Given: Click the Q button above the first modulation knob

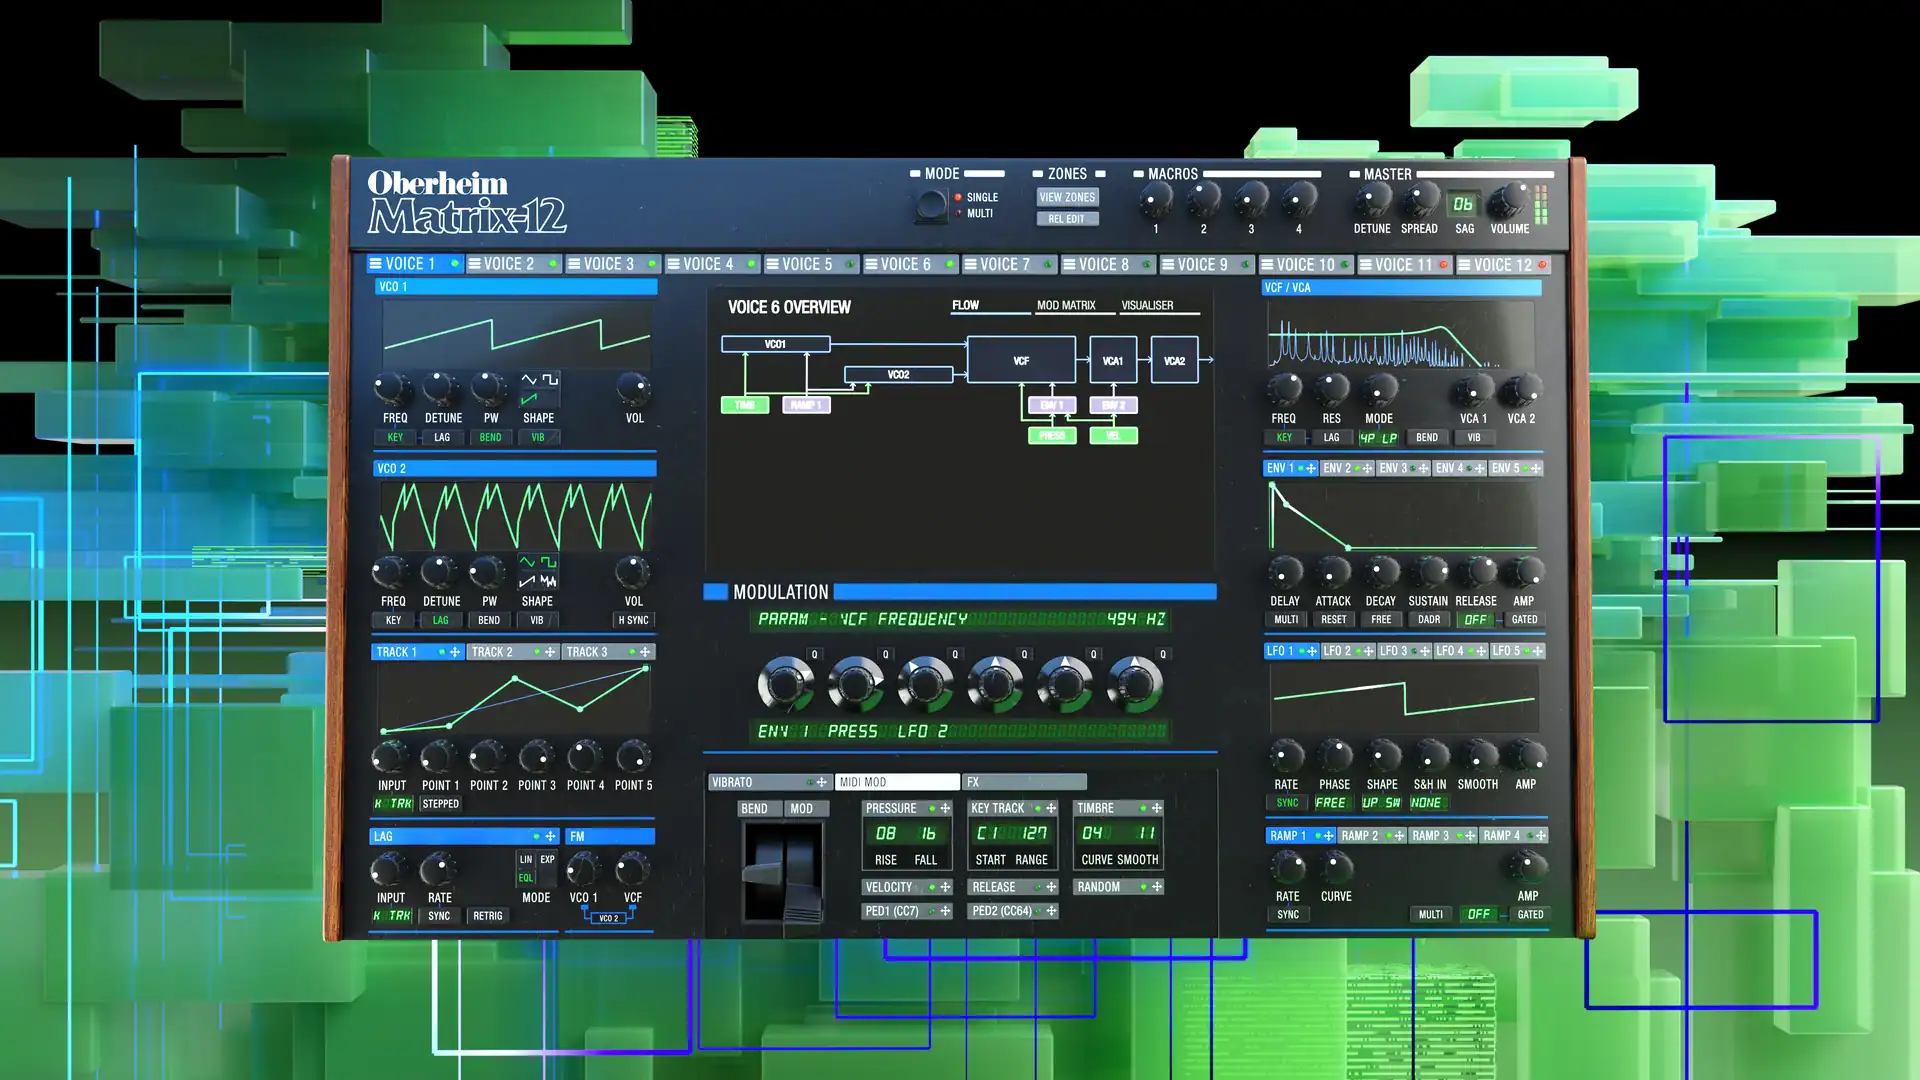Looking at the screenshot, I should coord(815,655).
